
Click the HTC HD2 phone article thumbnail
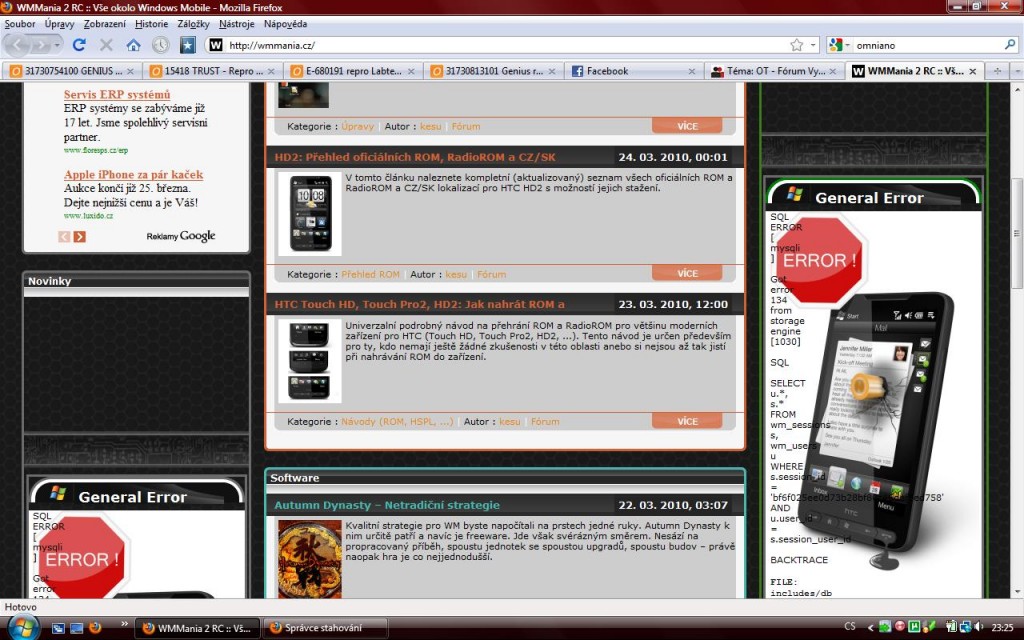tap(310, 214)
